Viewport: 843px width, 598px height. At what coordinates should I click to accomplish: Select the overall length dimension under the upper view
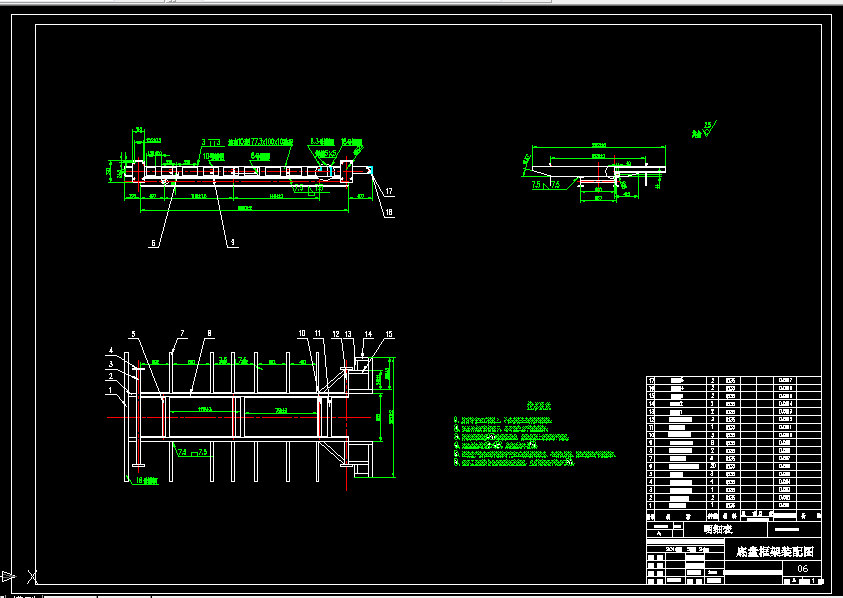[x=245, y=208]
